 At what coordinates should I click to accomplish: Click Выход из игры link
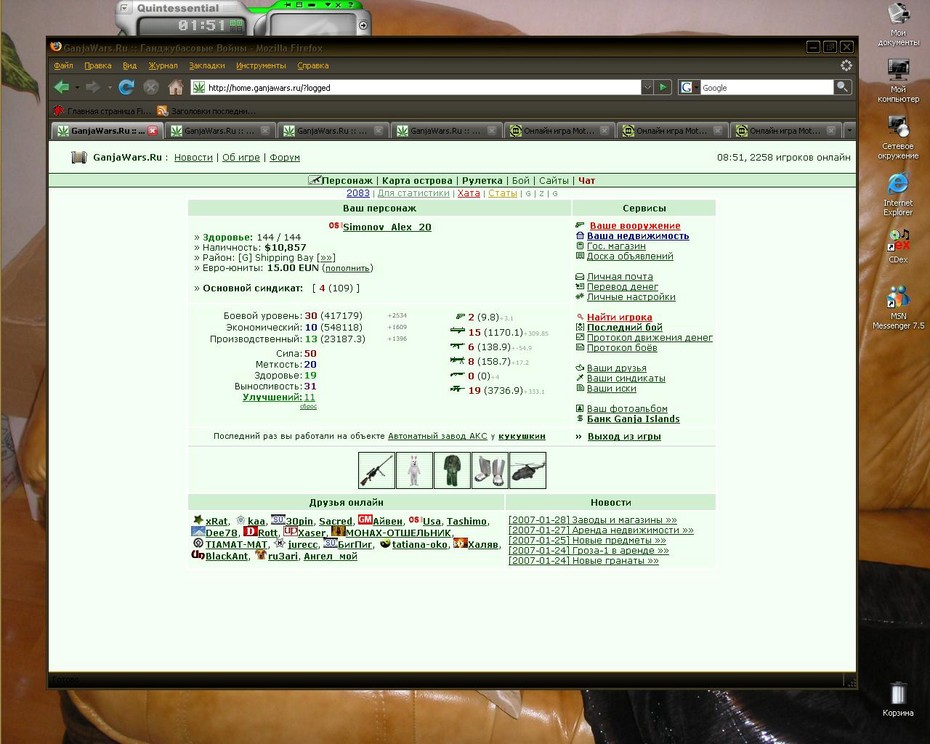[624, 437]
